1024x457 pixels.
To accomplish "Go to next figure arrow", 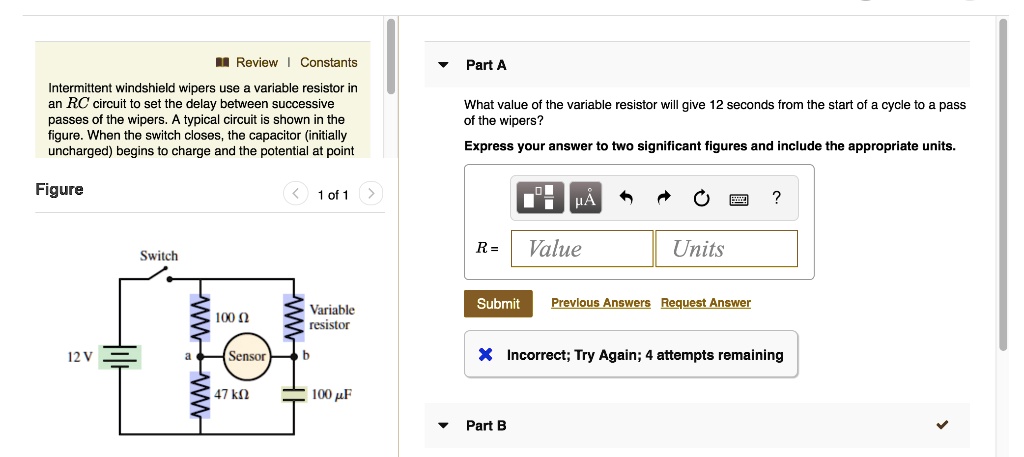I will point(370,194).
